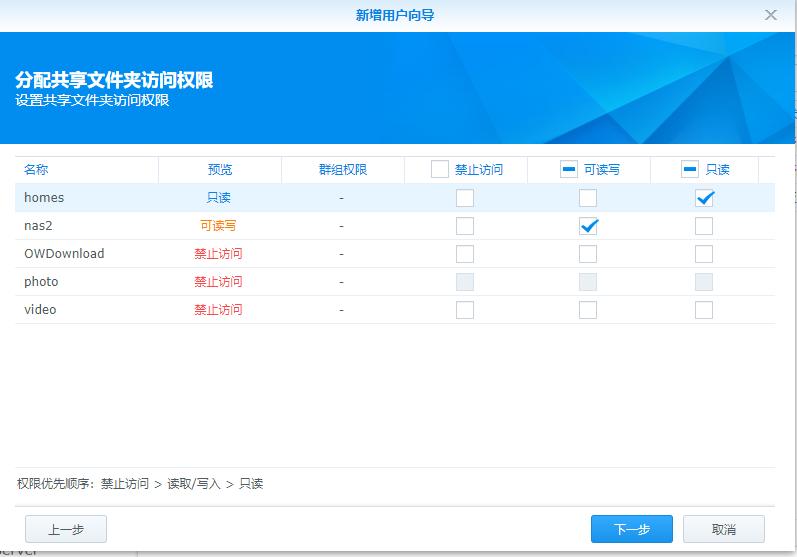The height and width of the screenshot is (557, 797).
Task: Close the 新增用户向导 dialog
Action: [771, 15]
